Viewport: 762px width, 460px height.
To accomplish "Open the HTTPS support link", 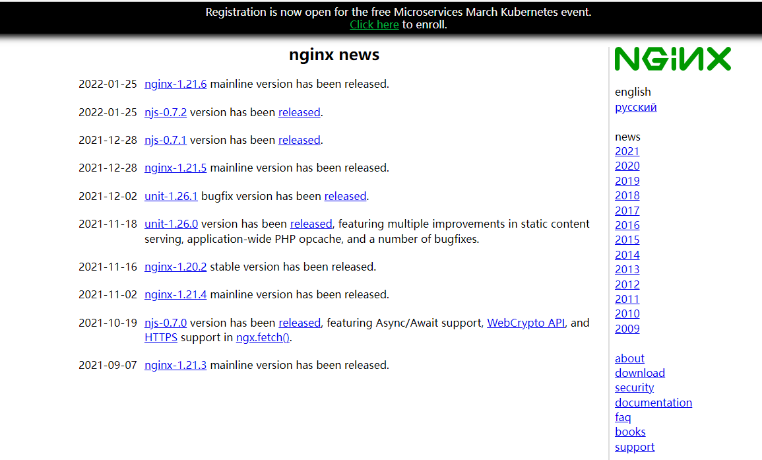I will pyautogui.click(x=161, y=337).
